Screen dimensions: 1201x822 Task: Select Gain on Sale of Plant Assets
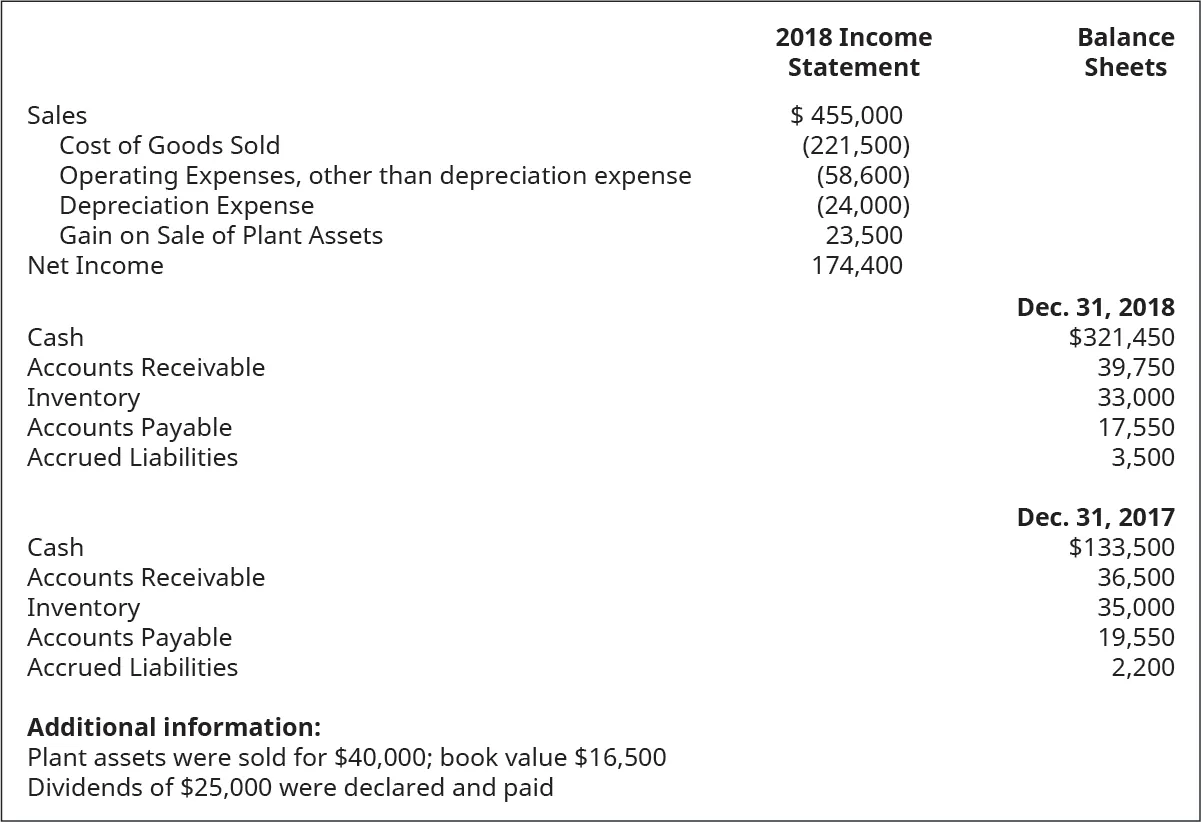220,236
